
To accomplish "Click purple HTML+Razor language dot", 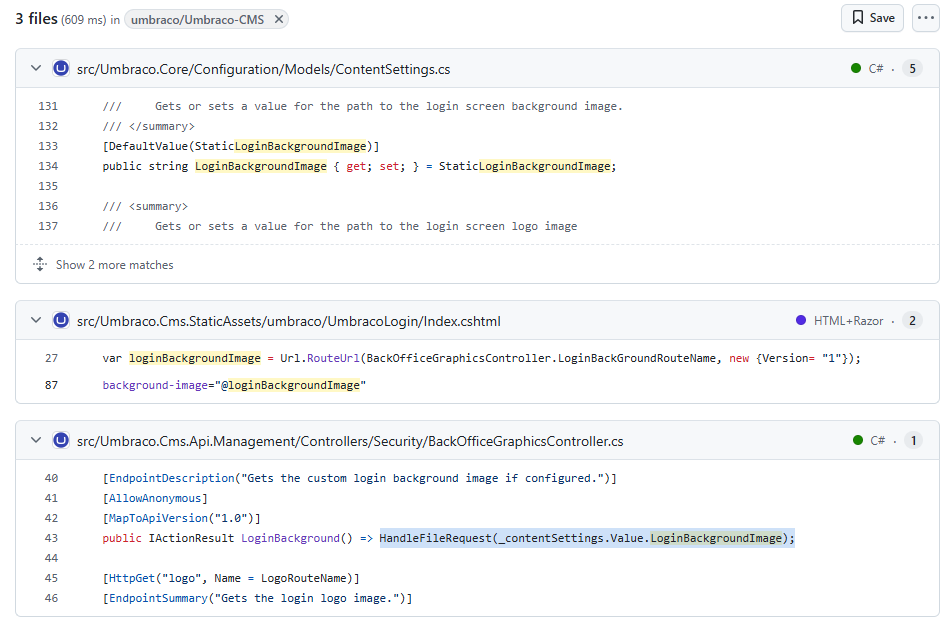I will [x=801, y=321].
